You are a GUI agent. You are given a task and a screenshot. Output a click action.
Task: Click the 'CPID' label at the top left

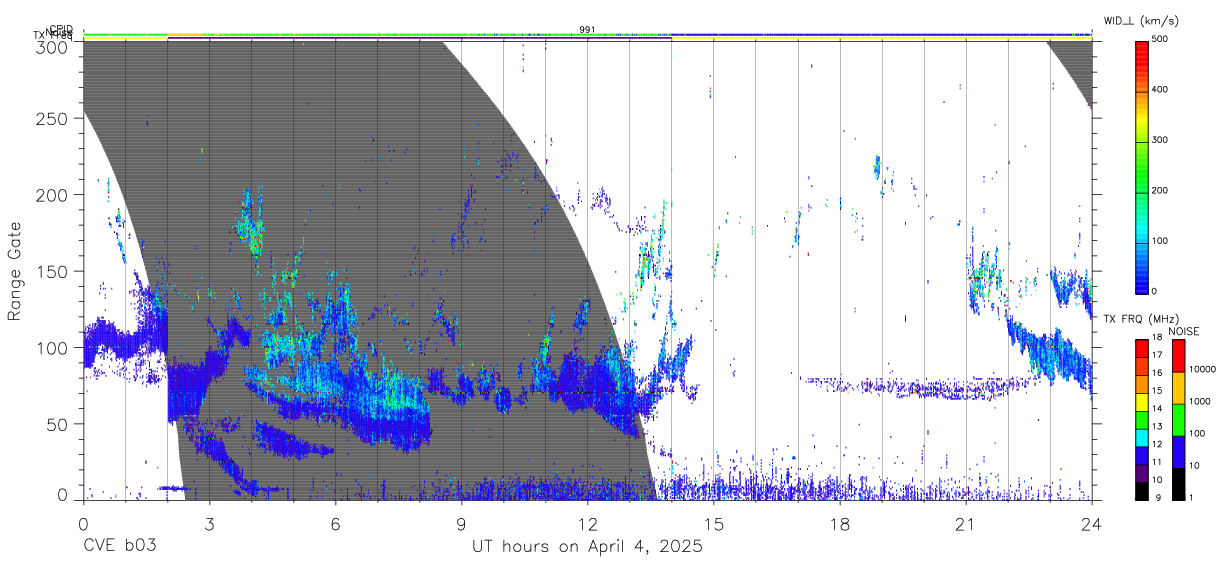tap(61, 29)
